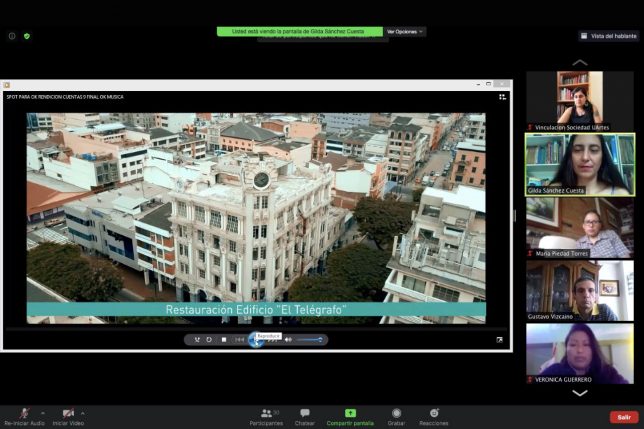Open the Chatear chat panel
Screen dimensions: 644x429
[x=304, y=416]
